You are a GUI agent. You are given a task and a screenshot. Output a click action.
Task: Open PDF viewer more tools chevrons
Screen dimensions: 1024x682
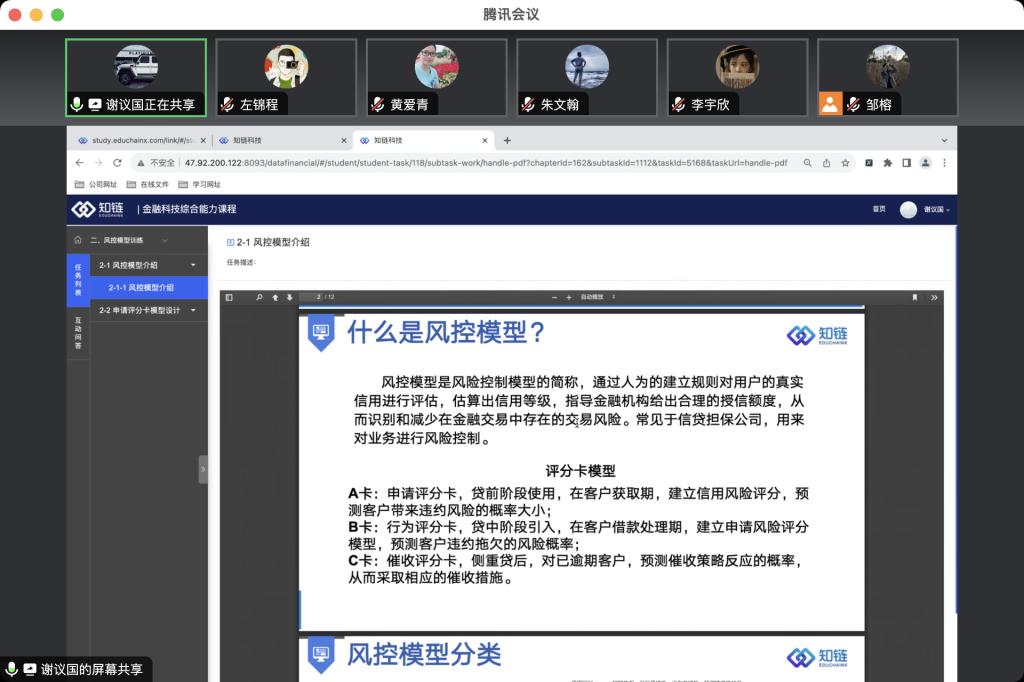(934, 297)
